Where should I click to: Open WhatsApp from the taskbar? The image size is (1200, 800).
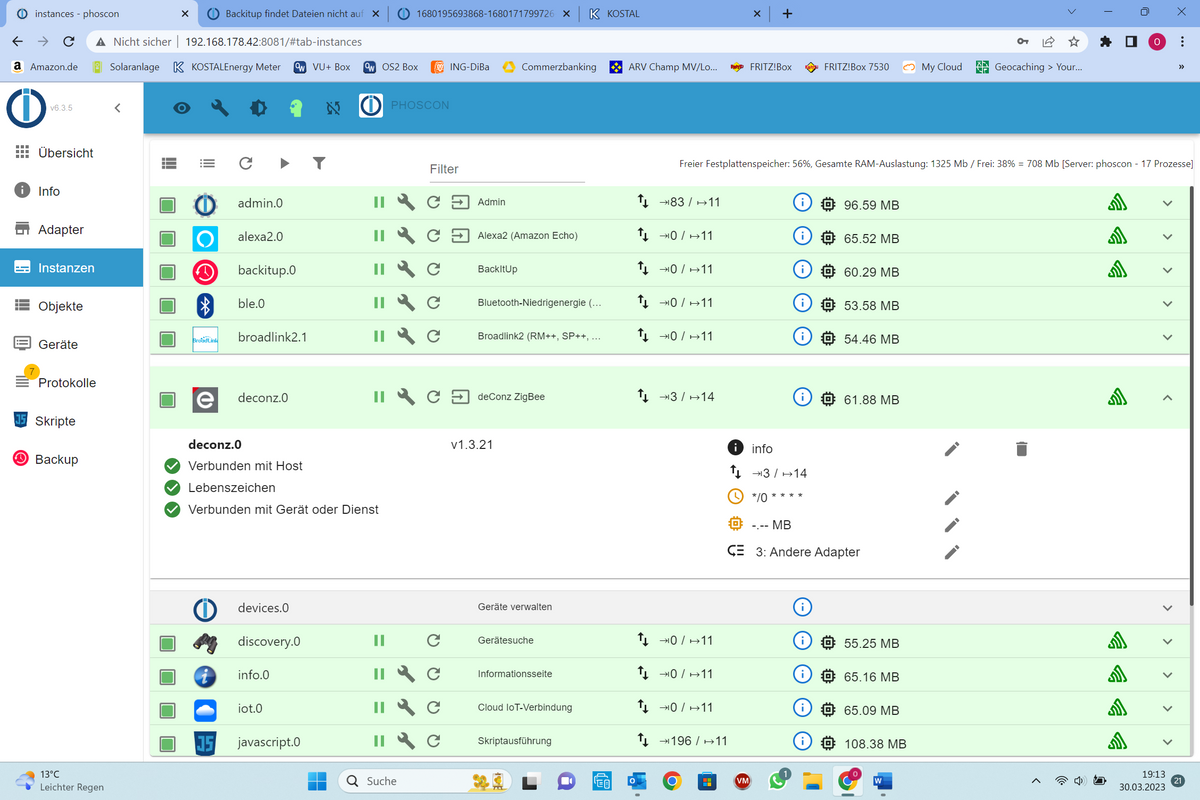[x=780, y=781]
